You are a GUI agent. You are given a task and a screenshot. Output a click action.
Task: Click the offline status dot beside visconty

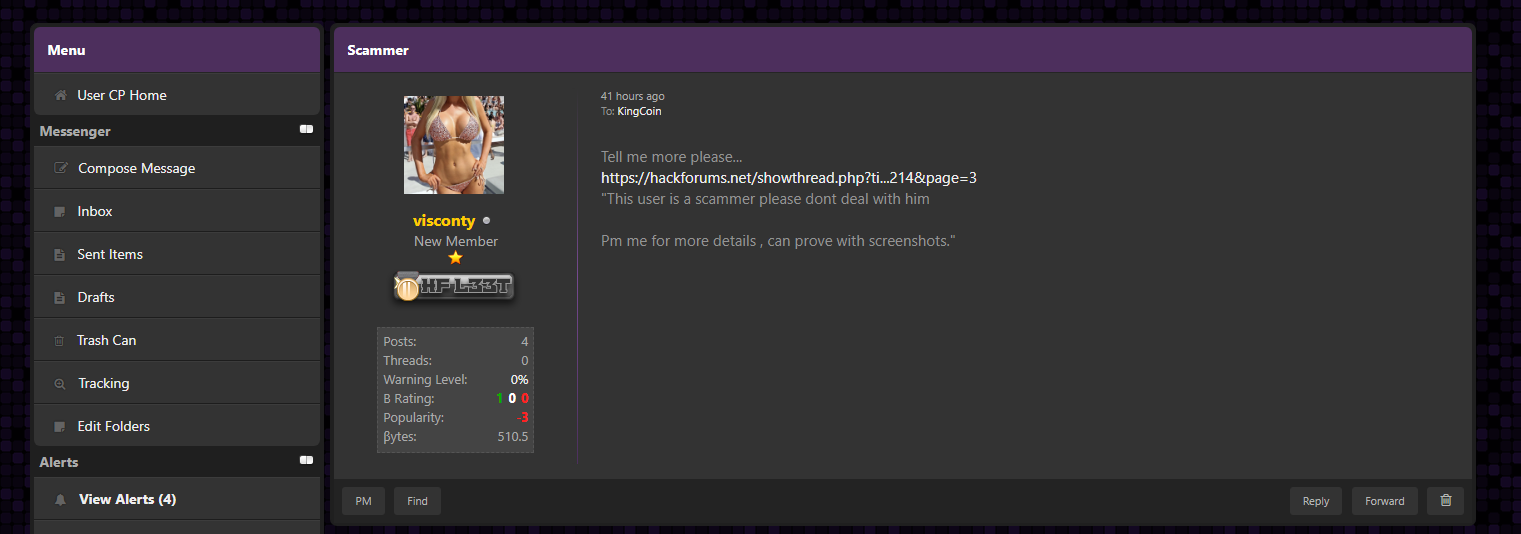487,221
